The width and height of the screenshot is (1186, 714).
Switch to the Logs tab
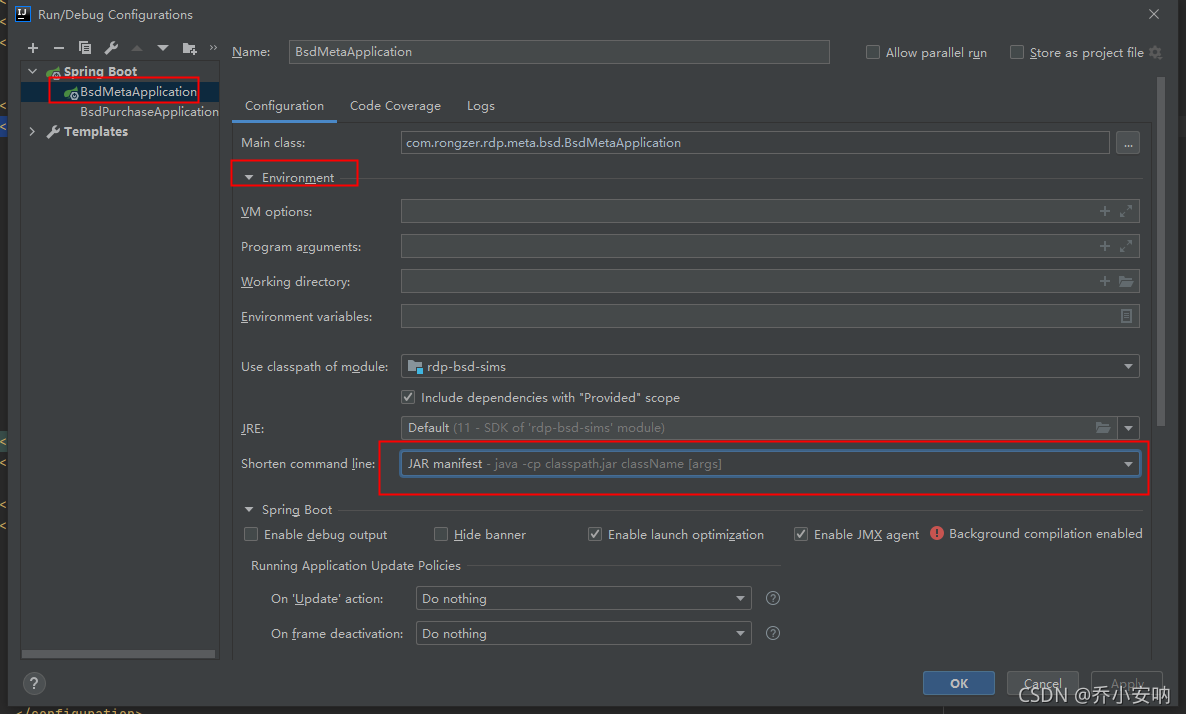click(x=480, y=106)
